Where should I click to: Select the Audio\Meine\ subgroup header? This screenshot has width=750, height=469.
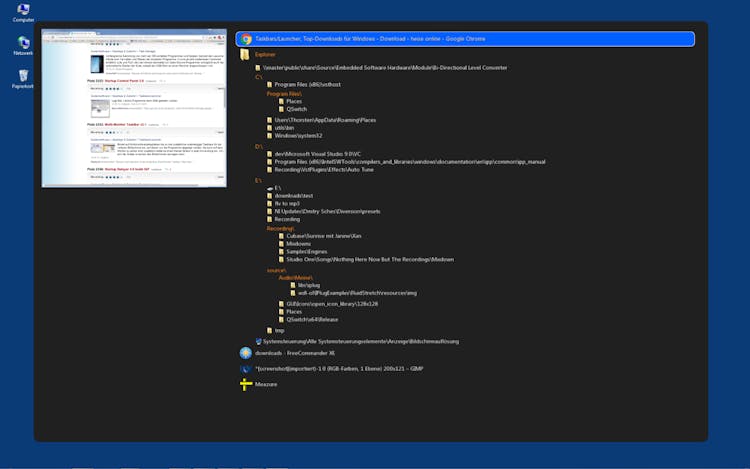[x=296, y=277]
